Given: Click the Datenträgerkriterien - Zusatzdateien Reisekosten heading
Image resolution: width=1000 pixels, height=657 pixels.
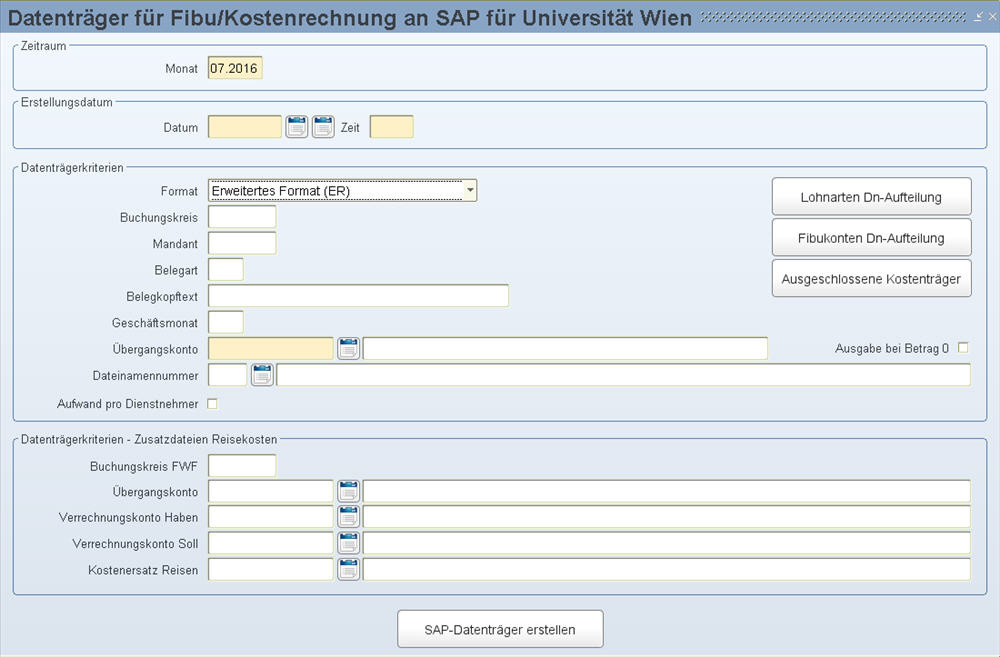Looking at the screenshot, I should tap(149, 439).
